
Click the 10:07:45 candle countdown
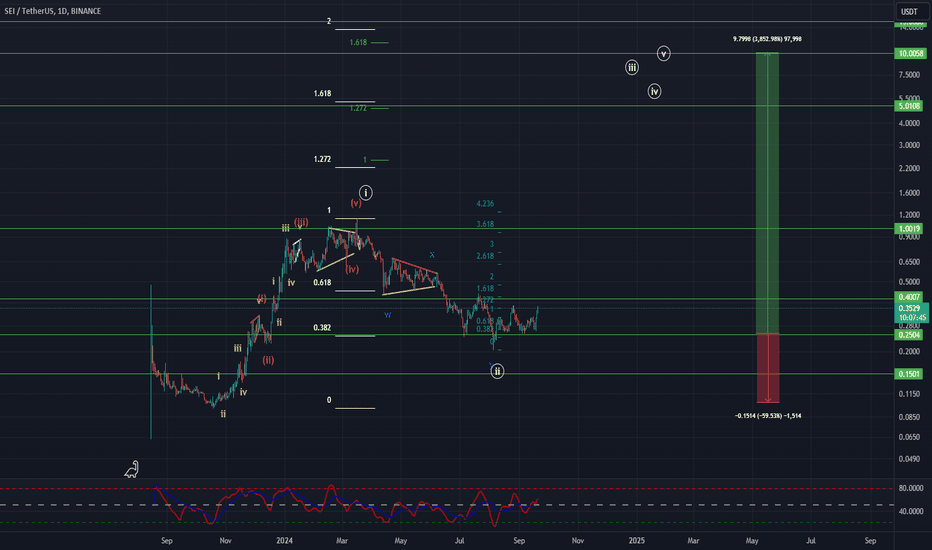(911, 318)
